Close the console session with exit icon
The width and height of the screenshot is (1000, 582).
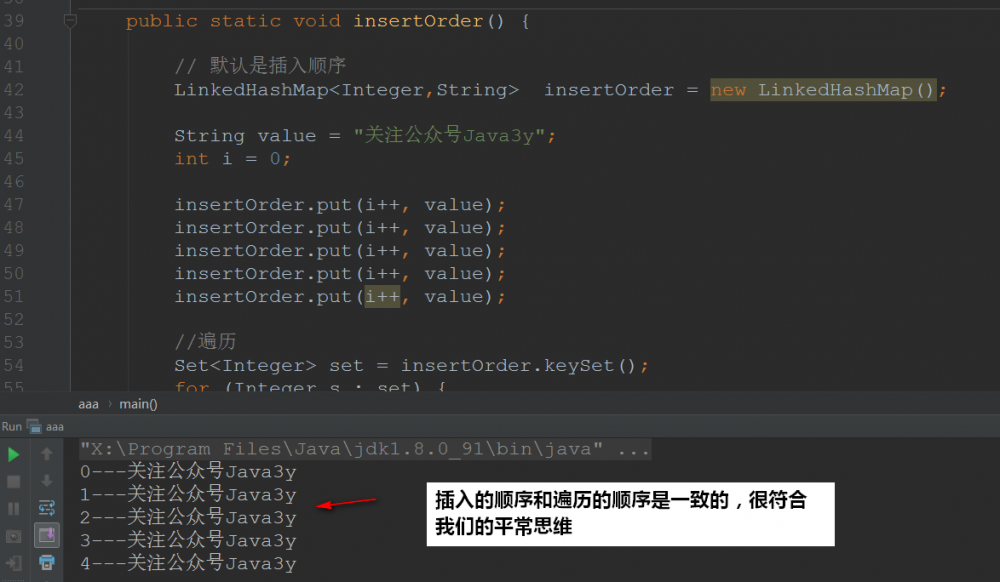[x=13, y=565]
